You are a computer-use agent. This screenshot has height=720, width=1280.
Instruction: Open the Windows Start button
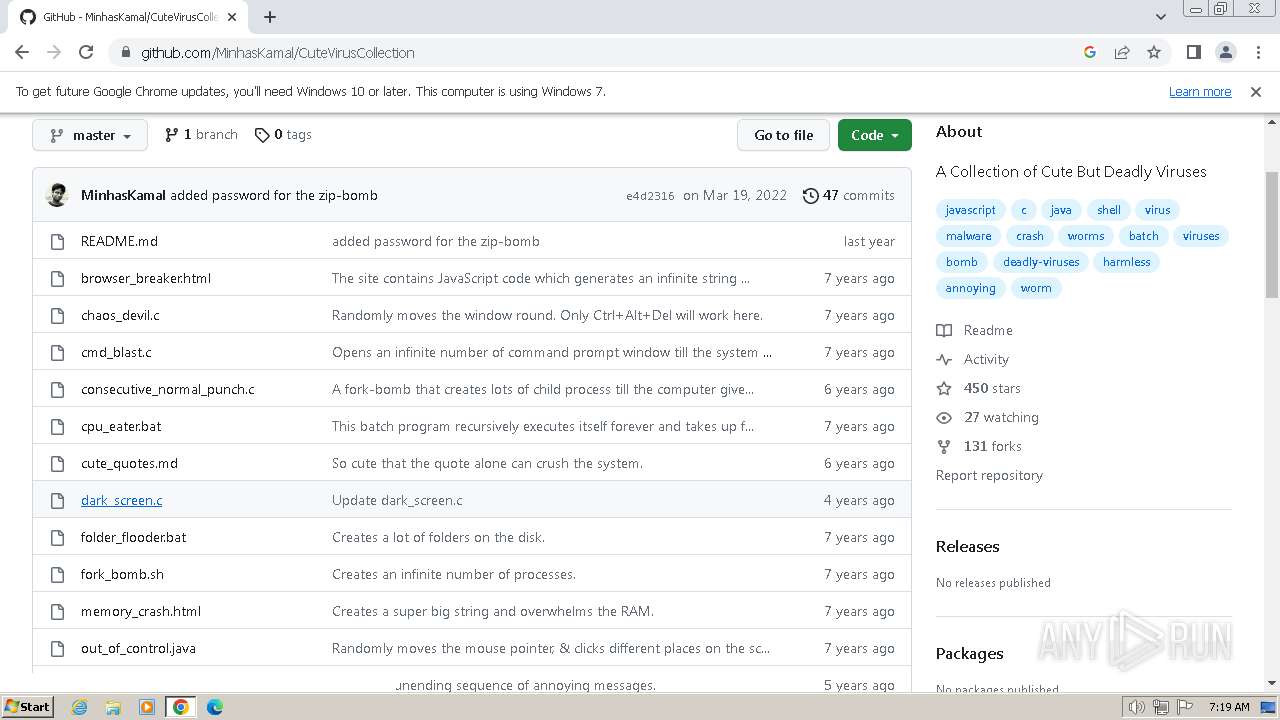pyautogui.click(x=27, y=706)
